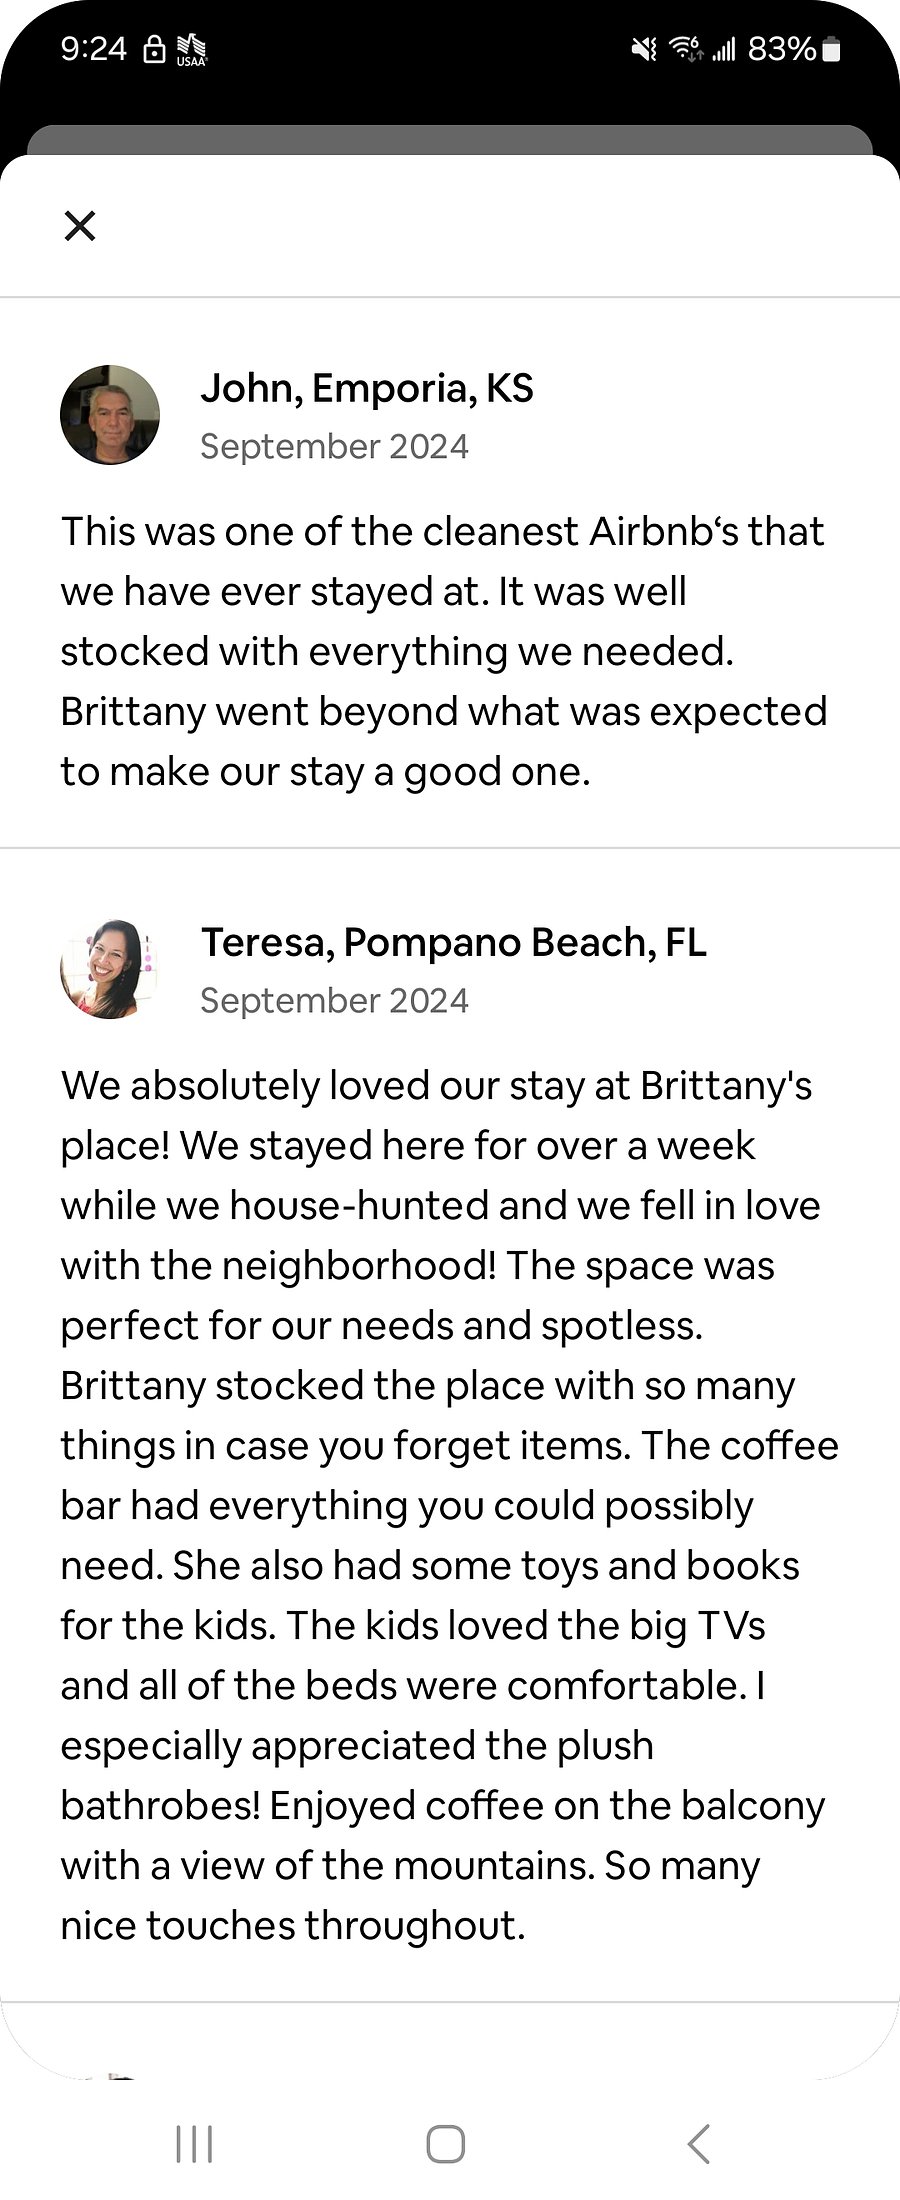Tap John's September 2024 review date
The image size is (900, 2200).
coord(334,446)
